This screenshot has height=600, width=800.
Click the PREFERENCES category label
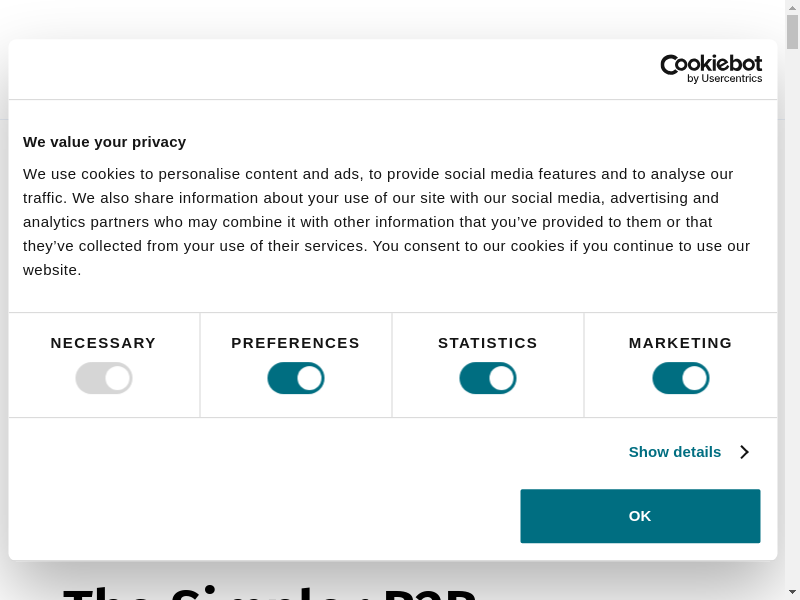tap(296, 343)
